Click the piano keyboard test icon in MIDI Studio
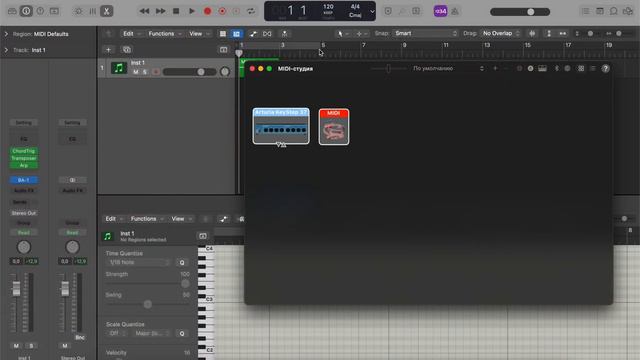The height and width of the screenshot is (360, 640). (542, 69)
